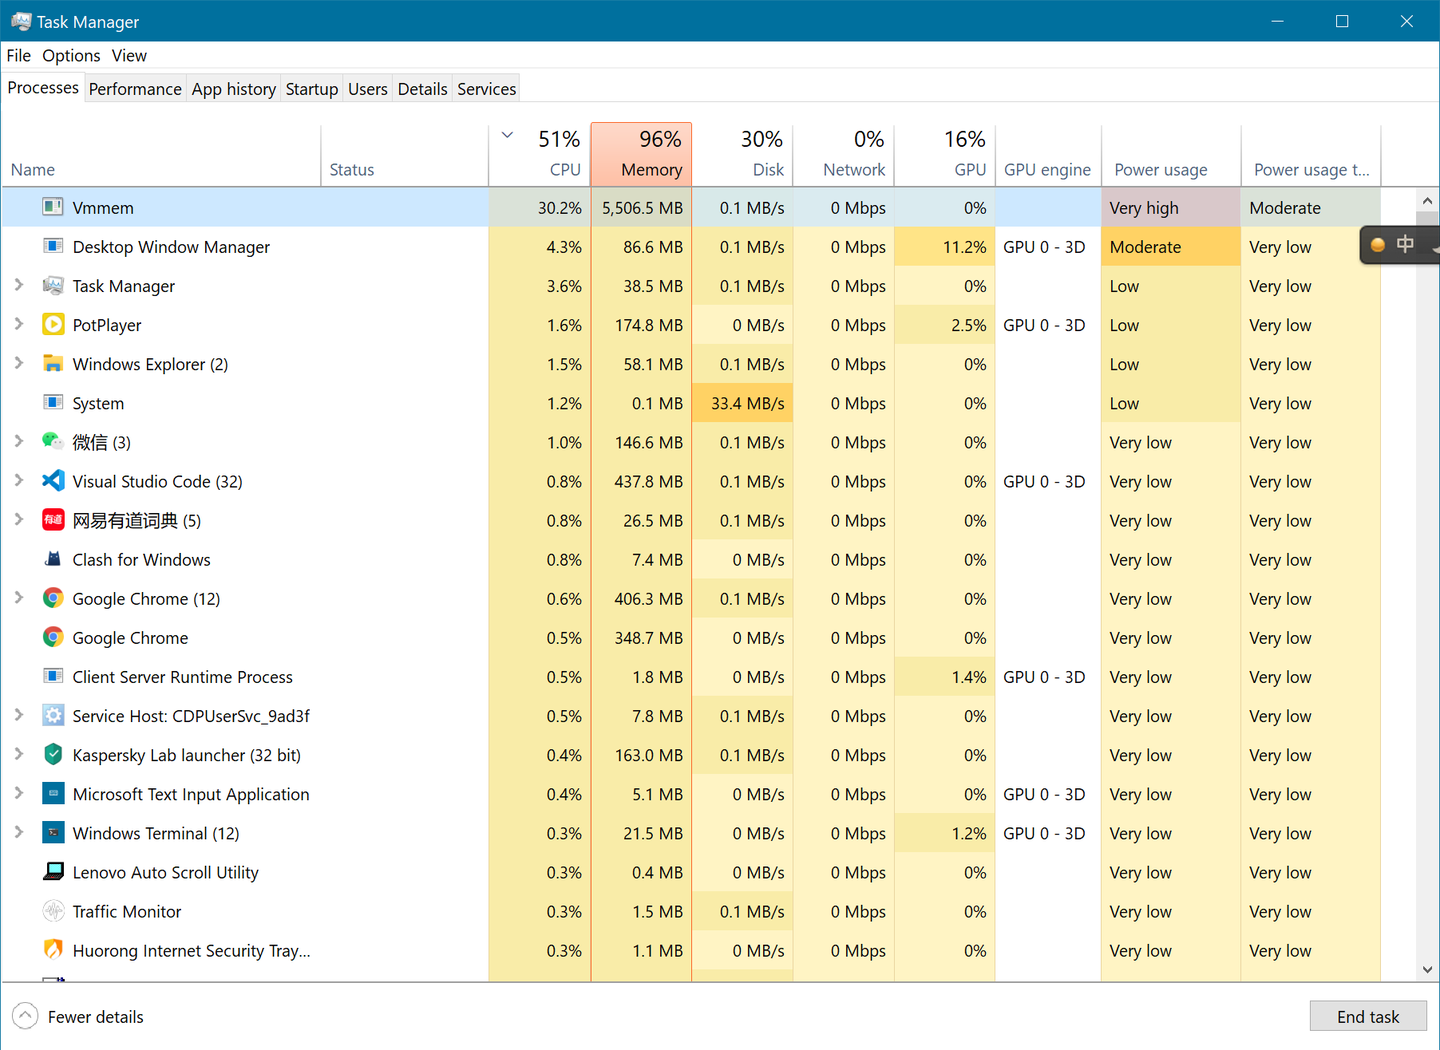The image size is (1440, 1050).
Task: Click the Client Server Runtime Process icon
Action: (x=53, y=676)
